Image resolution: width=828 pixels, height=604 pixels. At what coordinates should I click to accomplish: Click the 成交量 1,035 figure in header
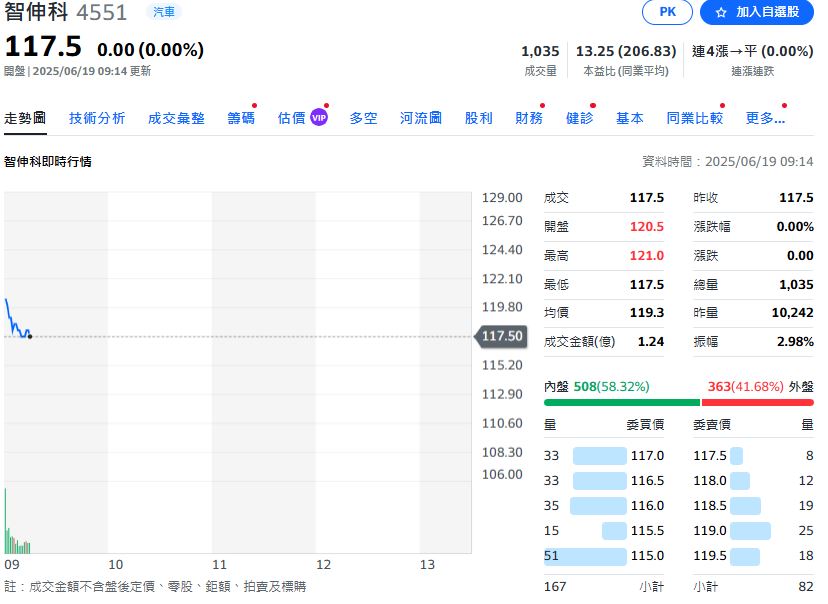click(540, 51)
